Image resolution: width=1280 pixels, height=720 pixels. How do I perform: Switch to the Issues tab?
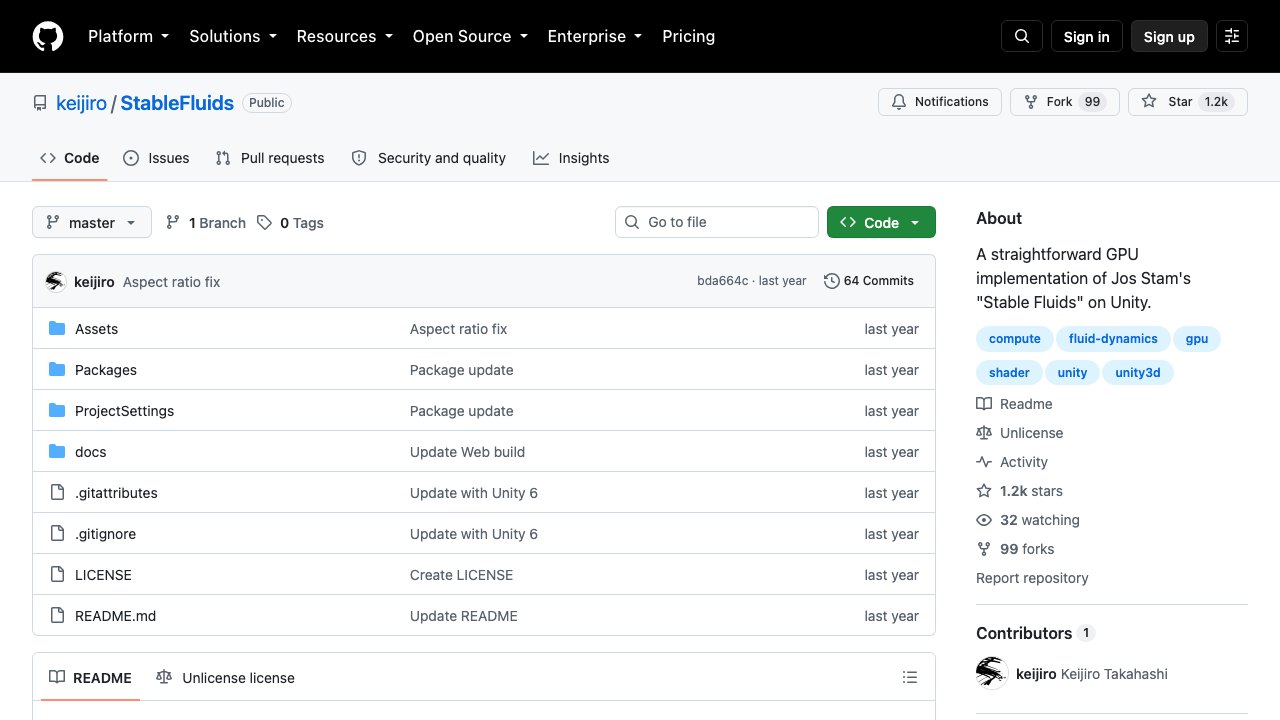(156, 158)
